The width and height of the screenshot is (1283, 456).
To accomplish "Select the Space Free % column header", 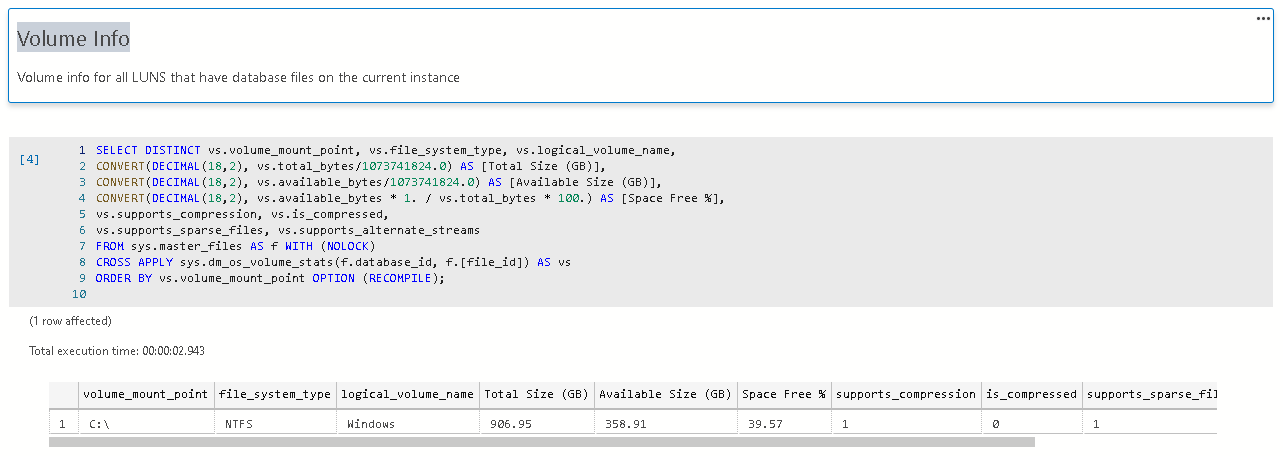I will (783, 394).
